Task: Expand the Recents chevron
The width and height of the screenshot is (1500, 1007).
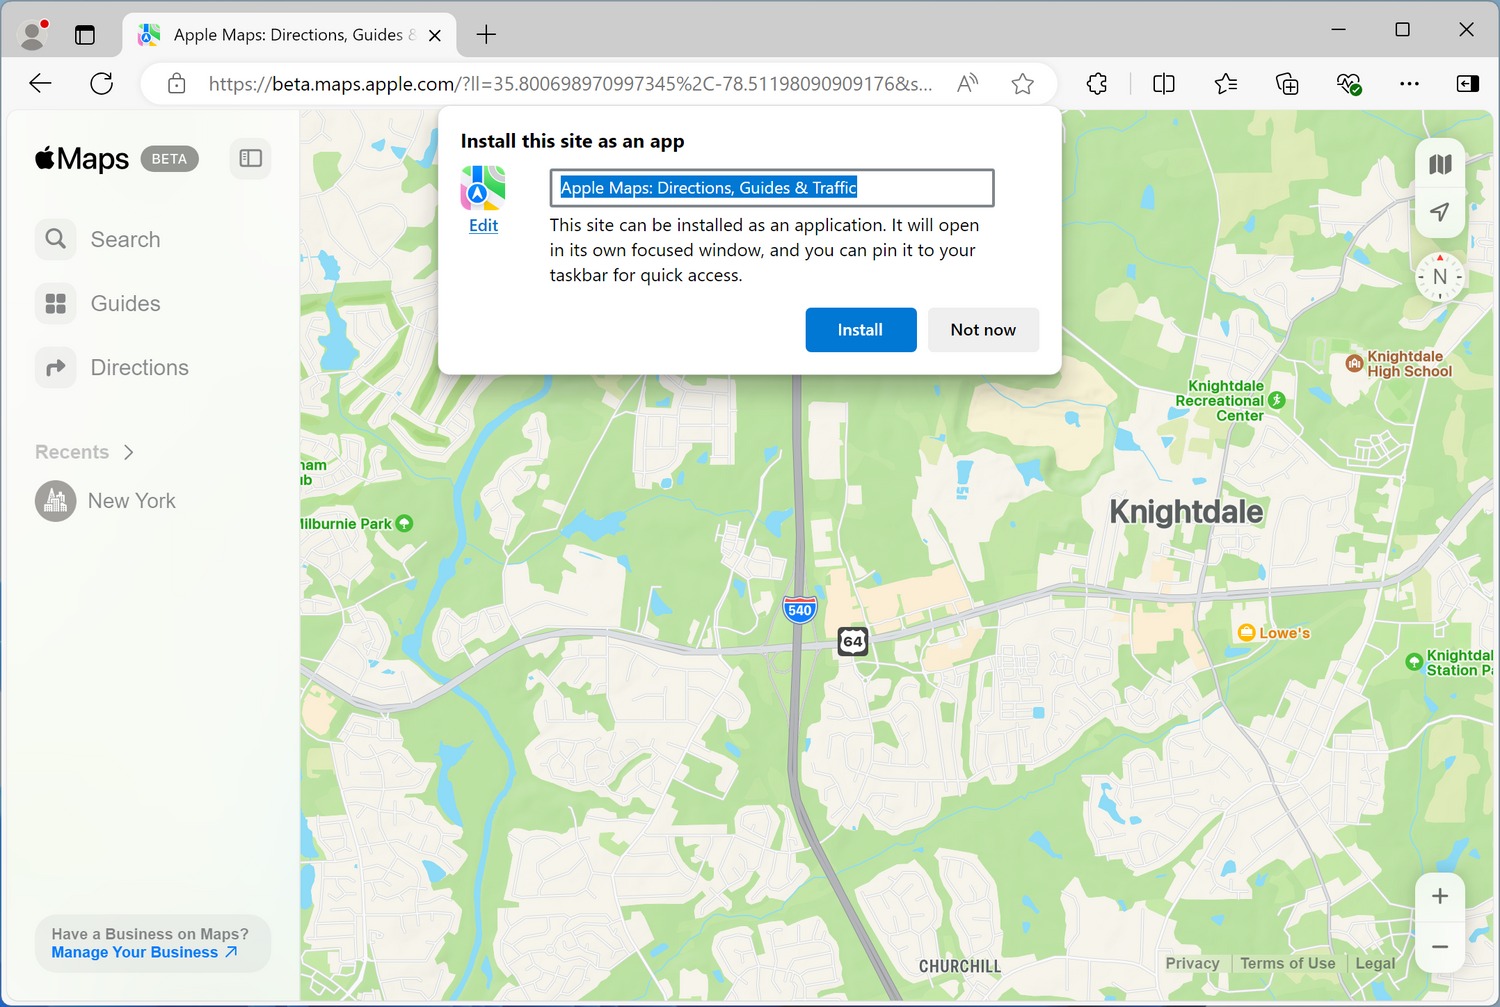Action: coord(128,452)
